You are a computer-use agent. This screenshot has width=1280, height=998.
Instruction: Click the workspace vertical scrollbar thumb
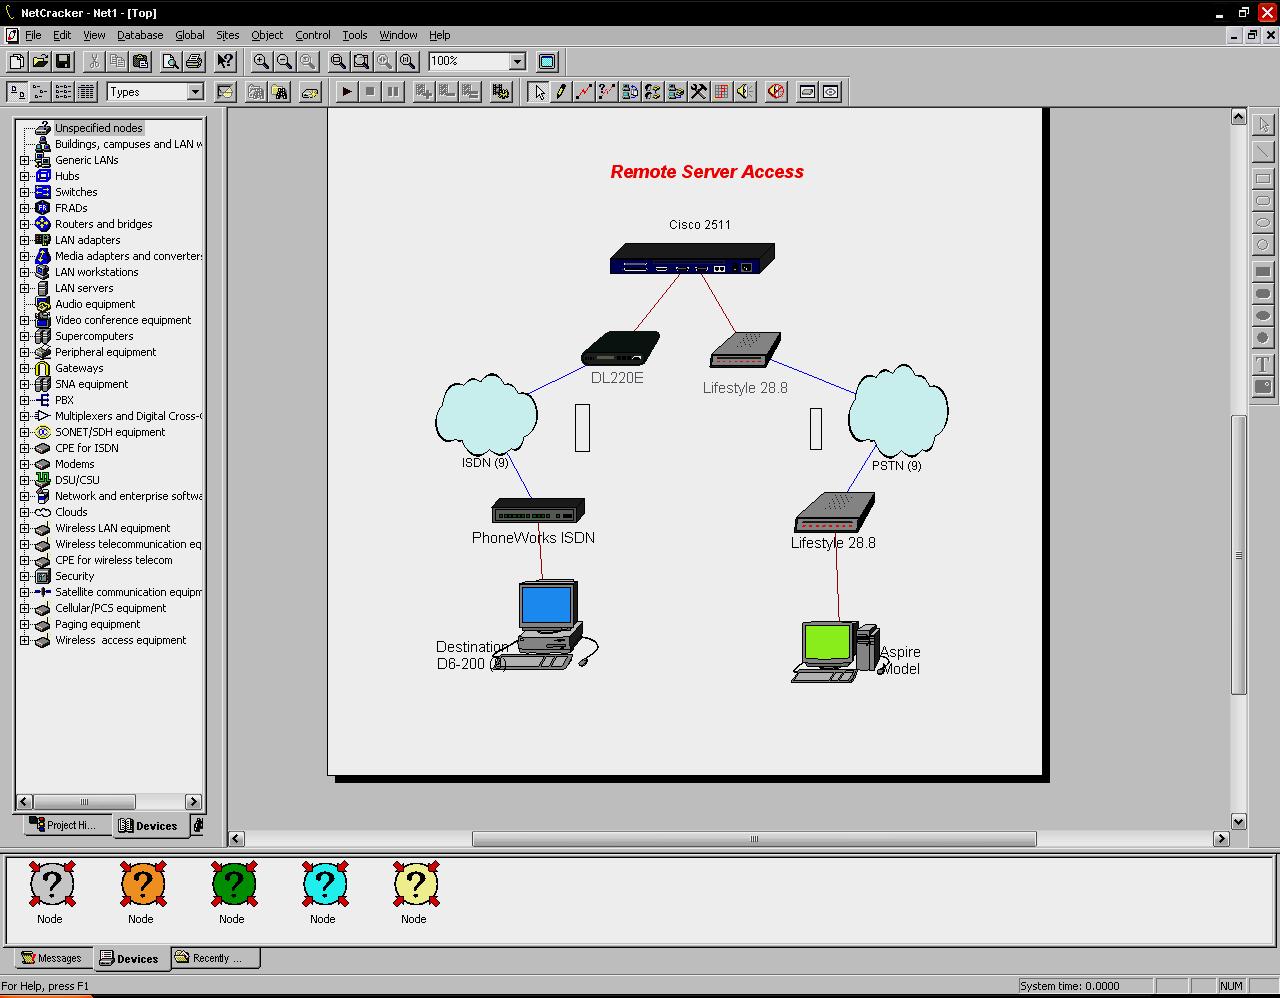[1238, 554]
